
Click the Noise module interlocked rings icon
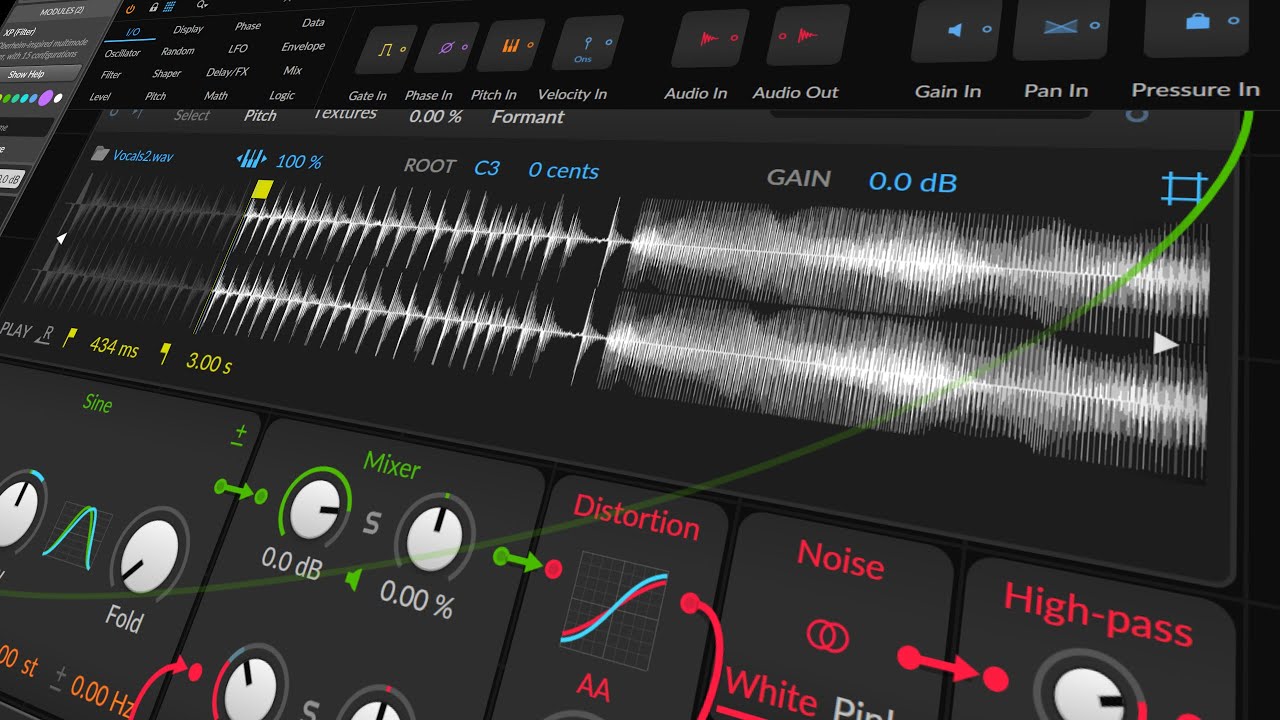click(828, 636)
